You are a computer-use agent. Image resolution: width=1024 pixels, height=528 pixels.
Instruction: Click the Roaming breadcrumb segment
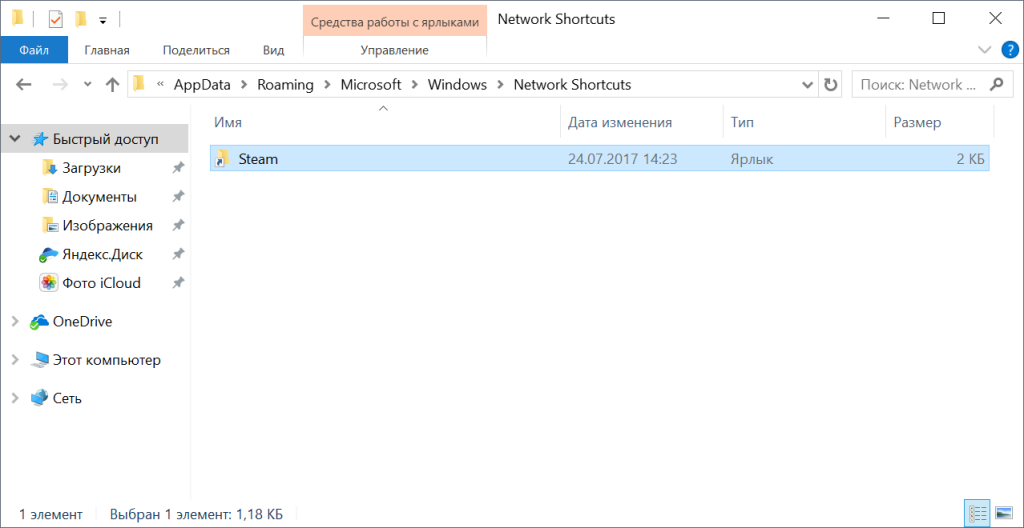(x=285, y=85)
